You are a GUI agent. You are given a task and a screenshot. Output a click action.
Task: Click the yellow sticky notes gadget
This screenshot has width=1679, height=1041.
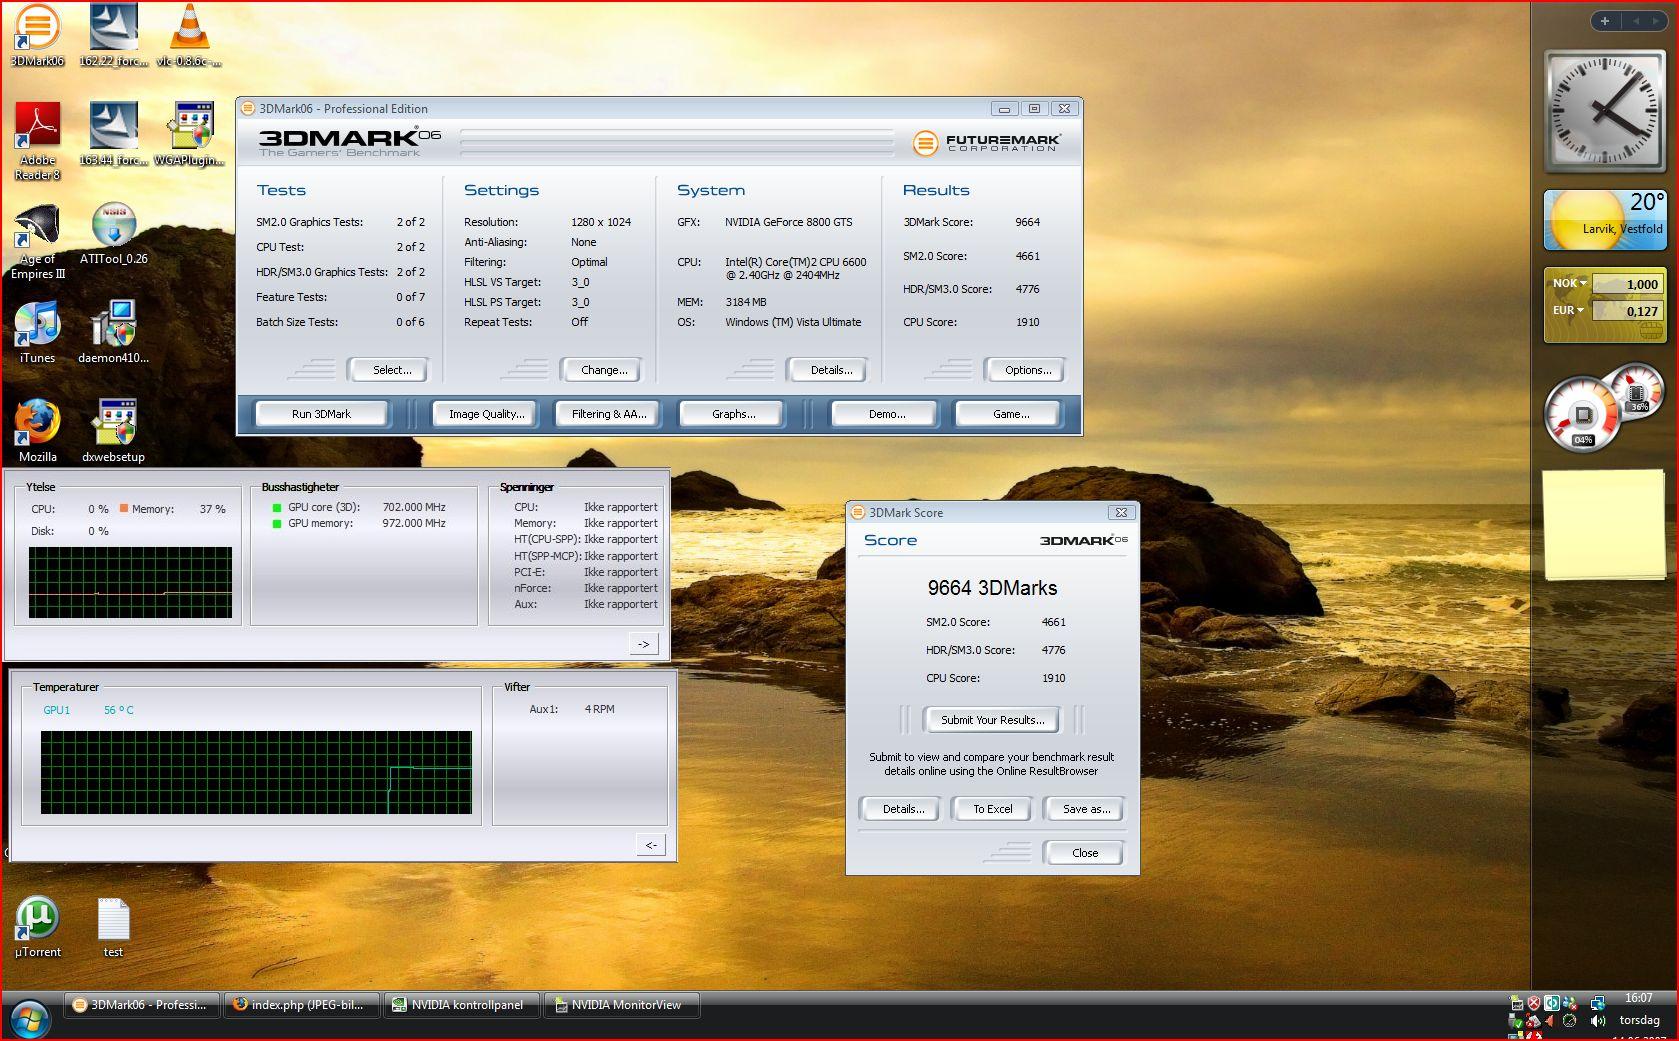click(1603, 525)
